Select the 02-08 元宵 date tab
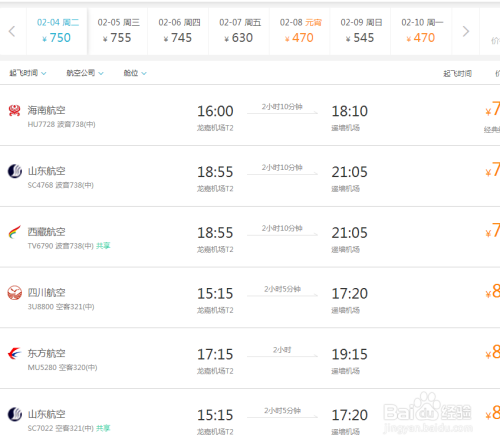The height and width of the screenshot is (445, 500). (300, 31)
